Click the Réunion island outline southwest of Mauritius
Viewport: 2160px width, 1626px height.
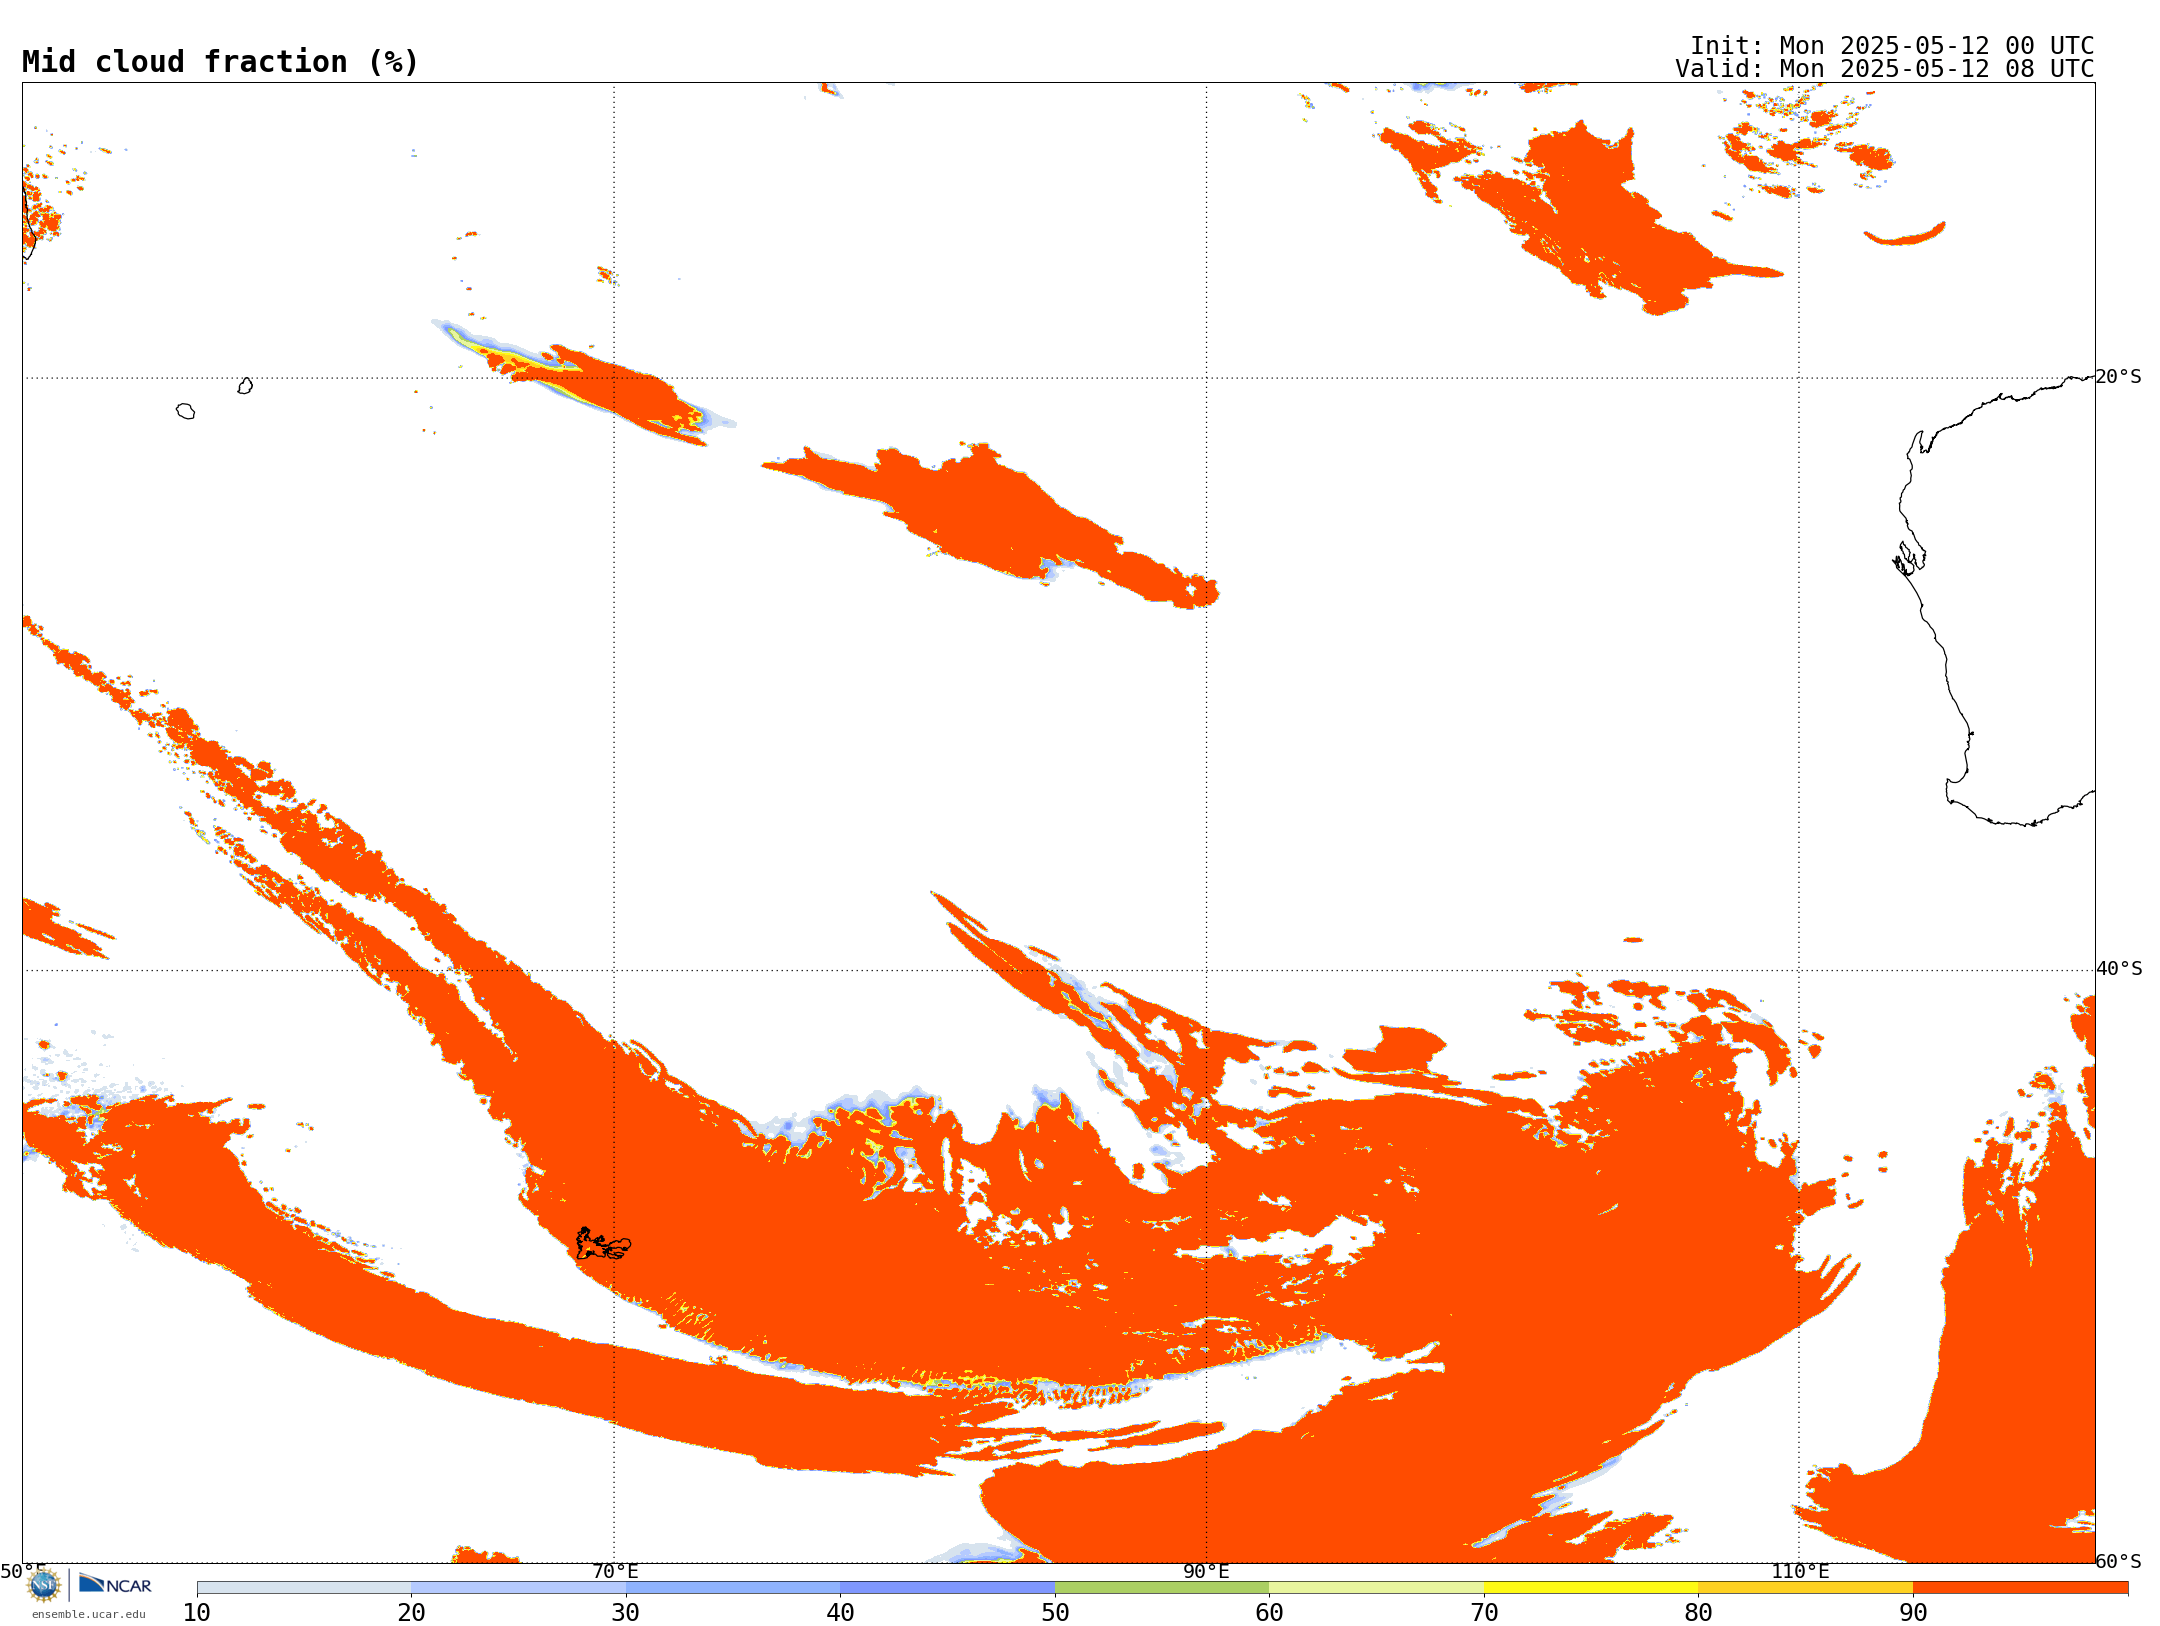tap(185, 411)
